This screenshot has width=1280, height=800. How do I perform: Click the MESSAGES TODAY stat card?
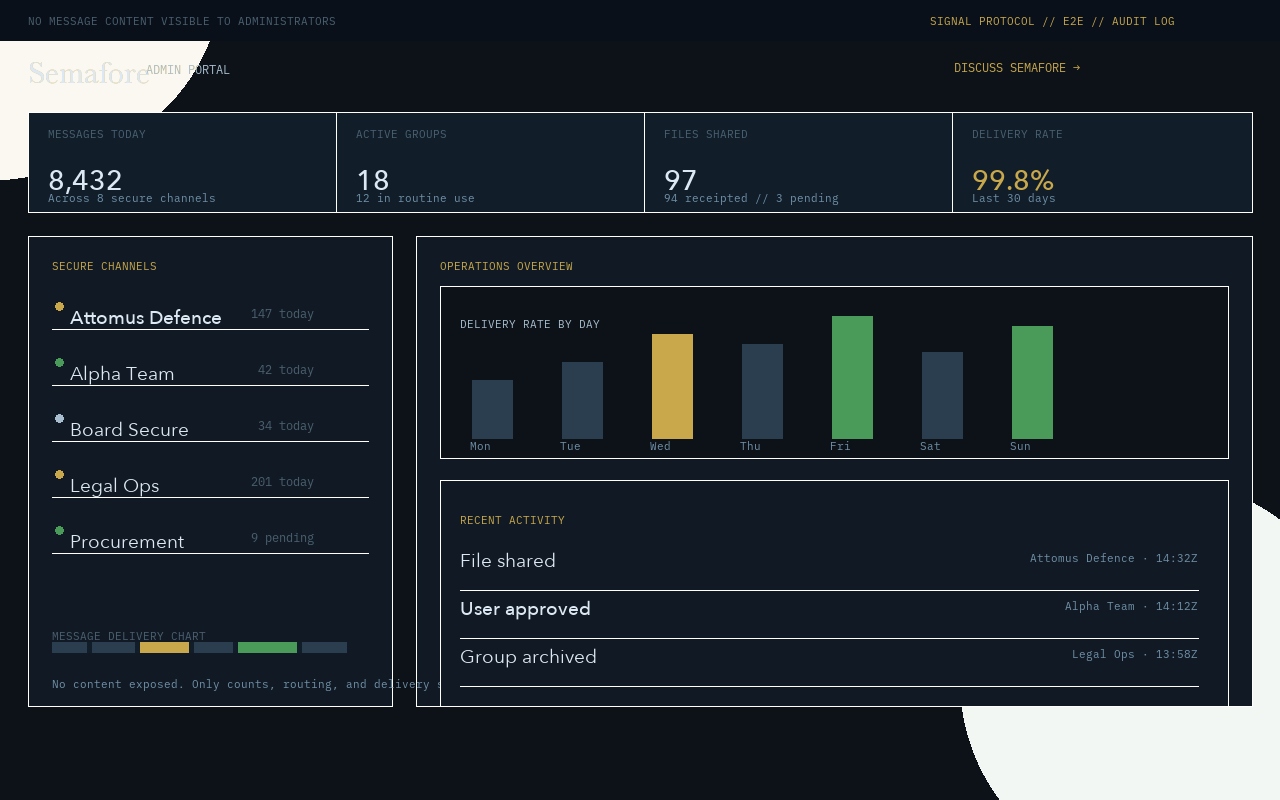pos(182,162)
